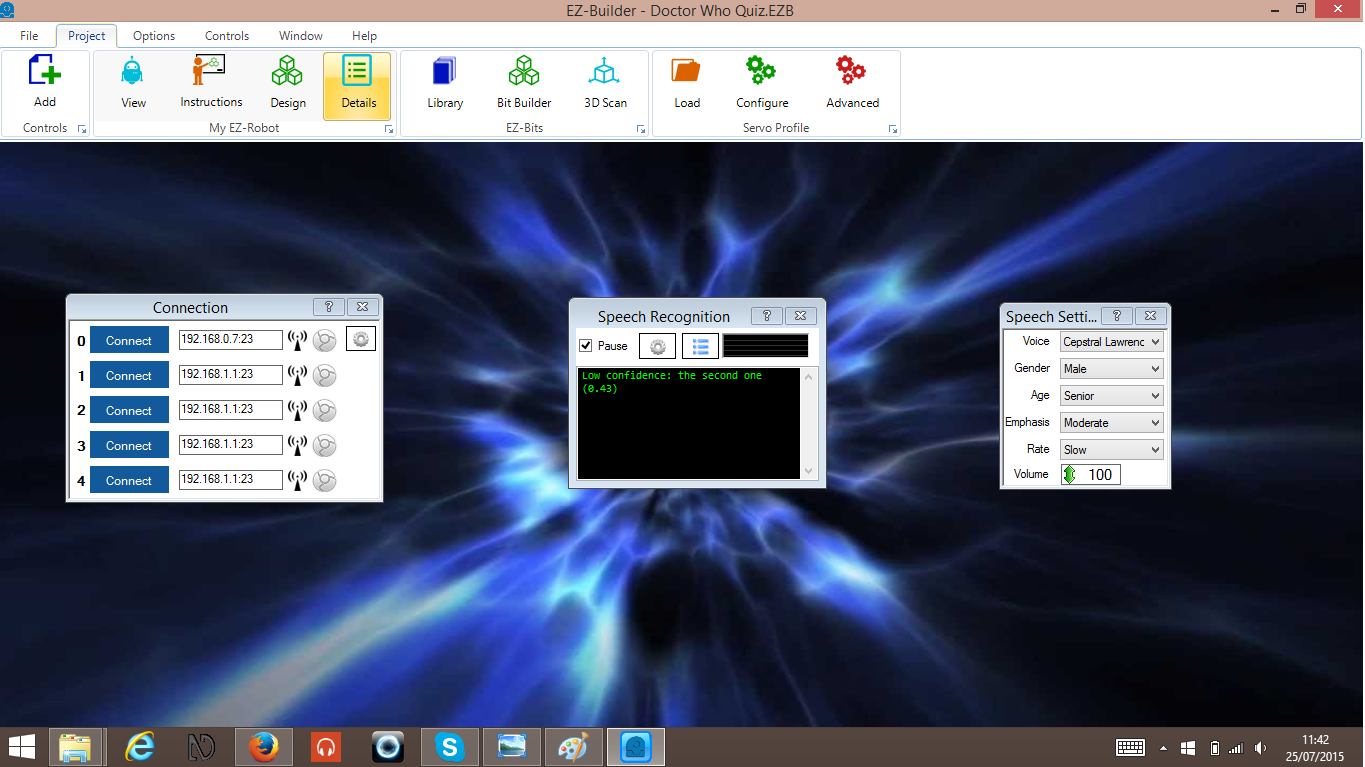
Task: Click Connect for board 3
Action: tap(129, 445)
